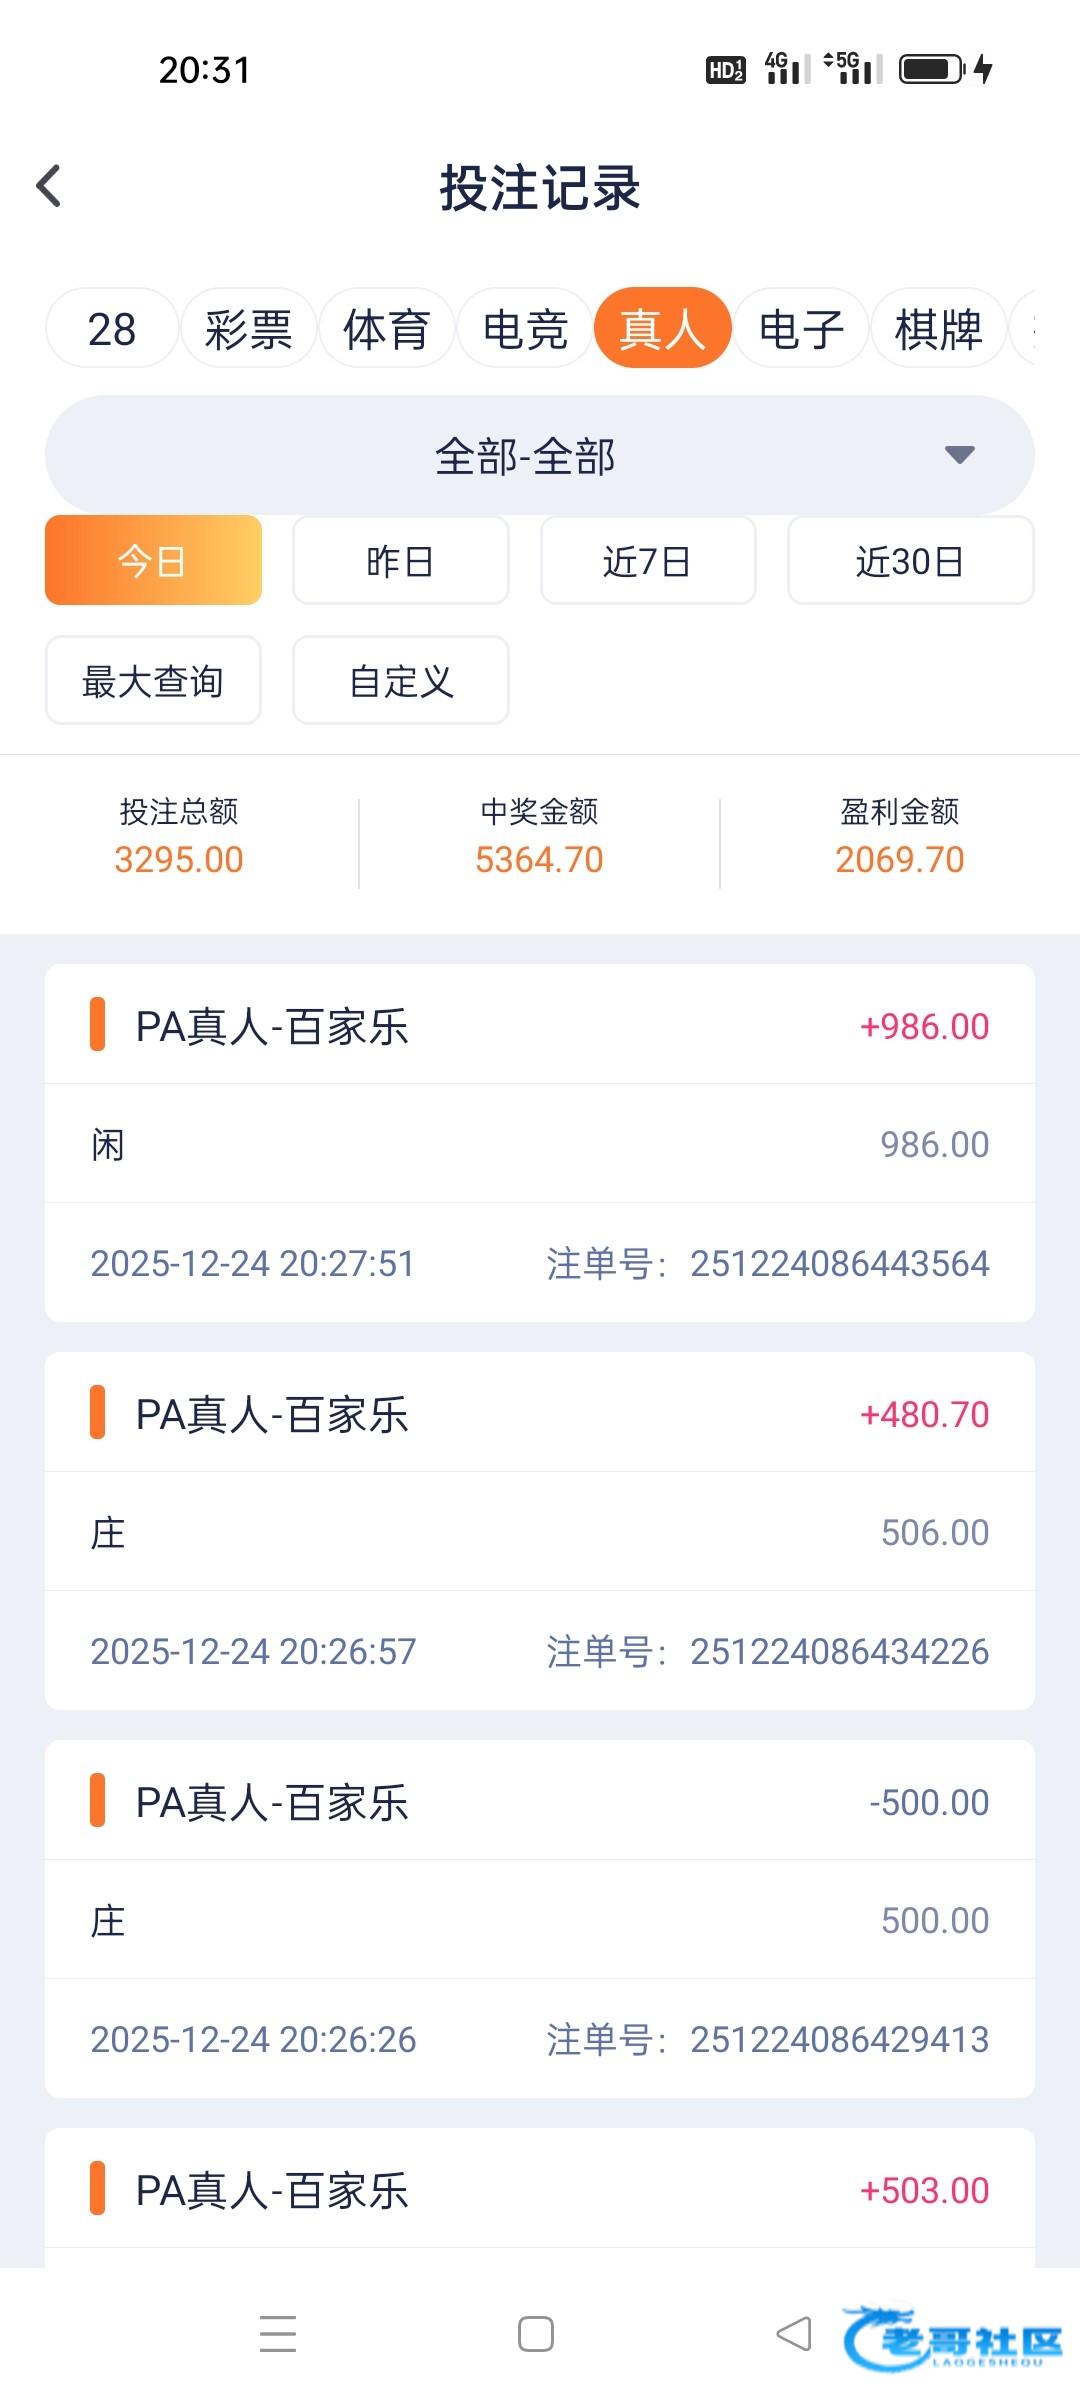Choose the 棋牌 category tab
1080x2400 pixels.
pyautogui.click(x=938, y=329)
